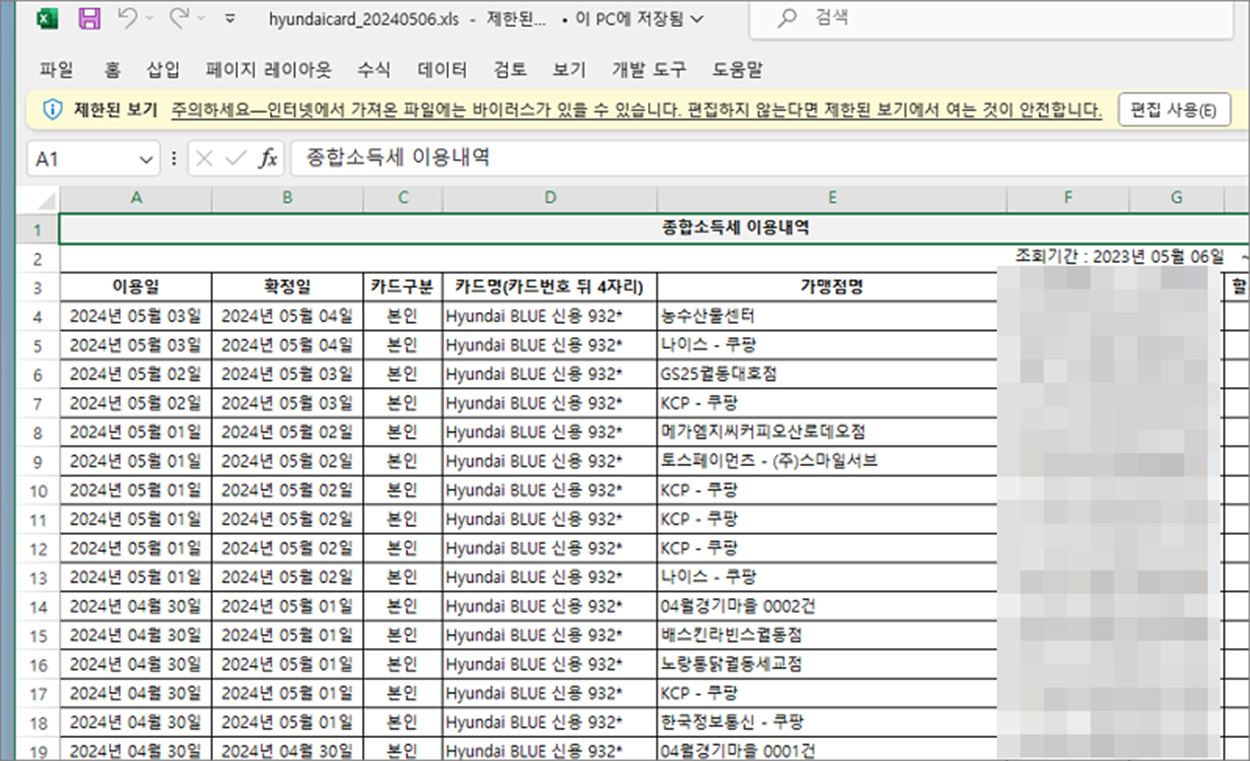Click the Name Box showing A1
The height and width of the screenshot is (761, 1250).
82,159
